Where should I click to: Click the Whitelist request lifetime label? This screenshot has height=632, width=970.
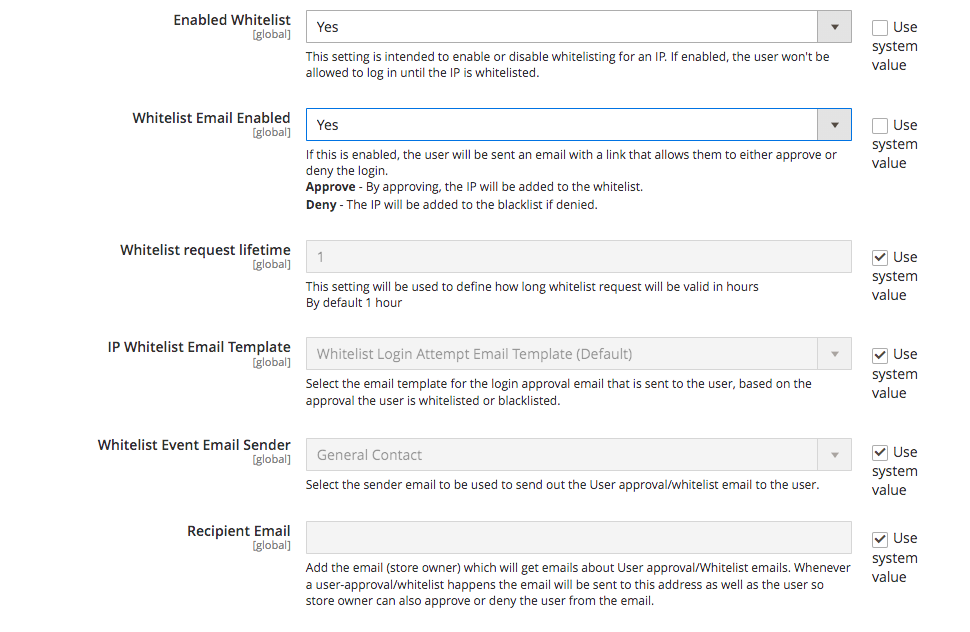click(205, 250)
